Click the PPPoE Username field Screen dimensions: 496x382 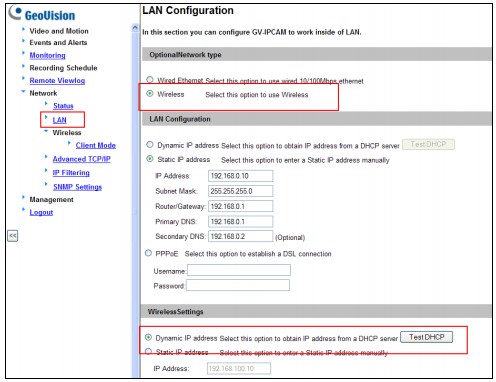(x=239, y=270)
